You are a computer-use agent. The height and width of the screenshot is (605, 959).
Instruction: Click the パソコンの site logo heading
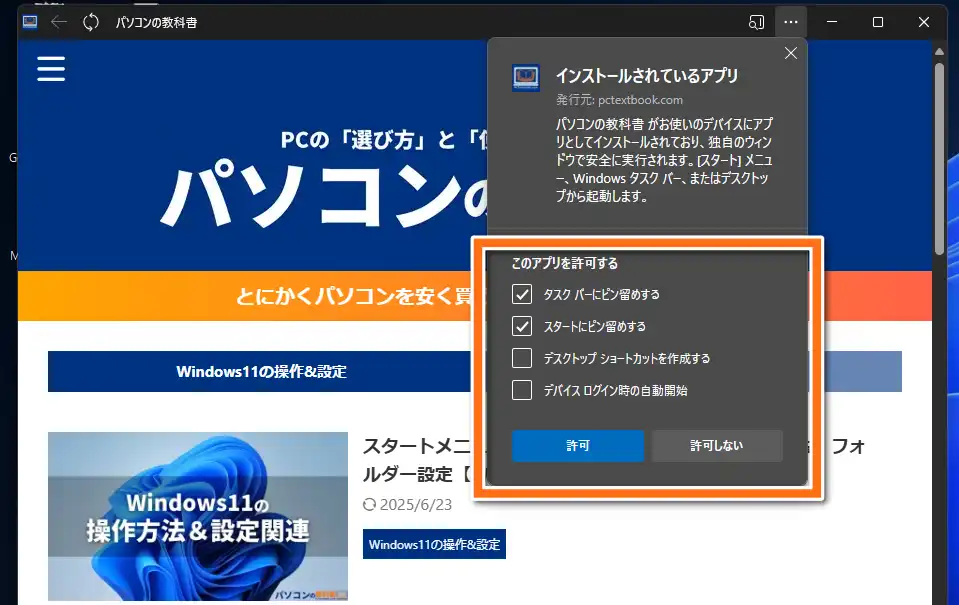(x=324, y=196)
